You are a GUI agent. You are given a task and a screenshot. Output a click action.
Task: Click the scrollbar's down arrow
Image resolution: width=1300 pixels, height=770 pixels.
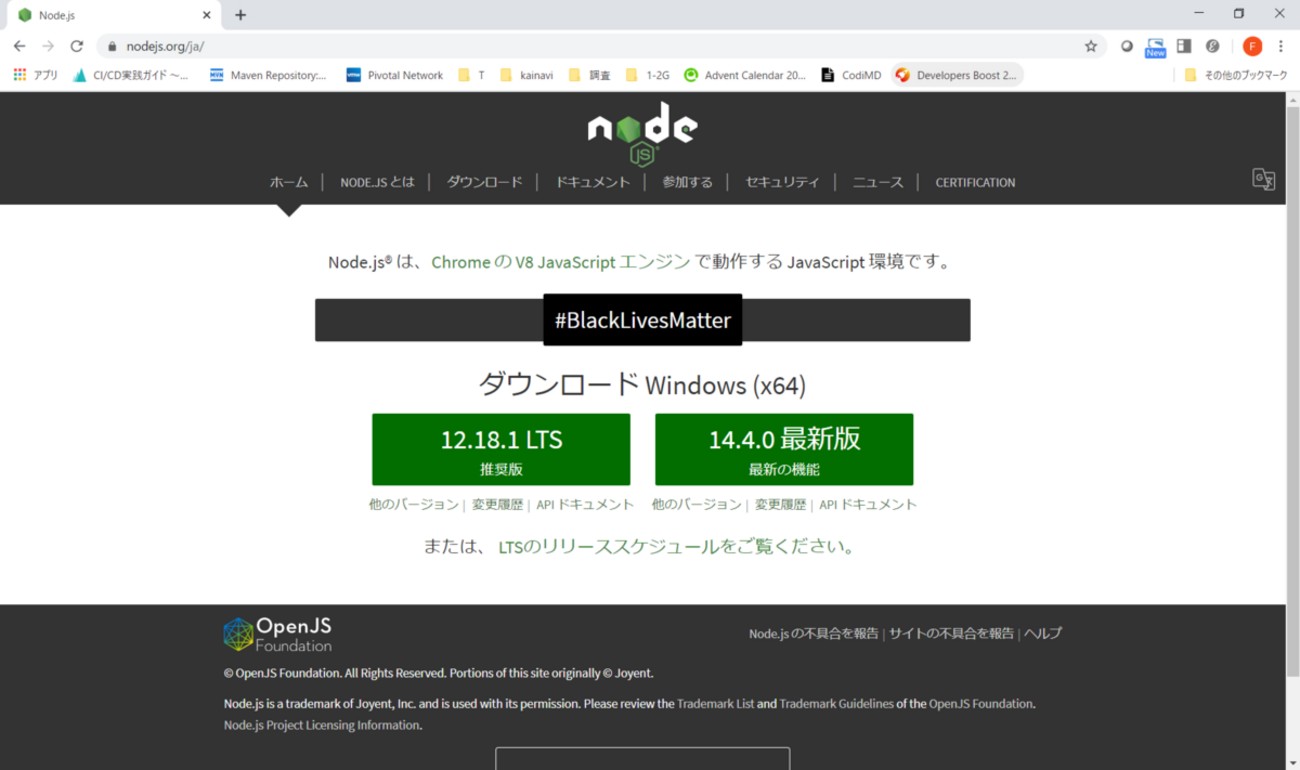click(x=1292, y=763)
